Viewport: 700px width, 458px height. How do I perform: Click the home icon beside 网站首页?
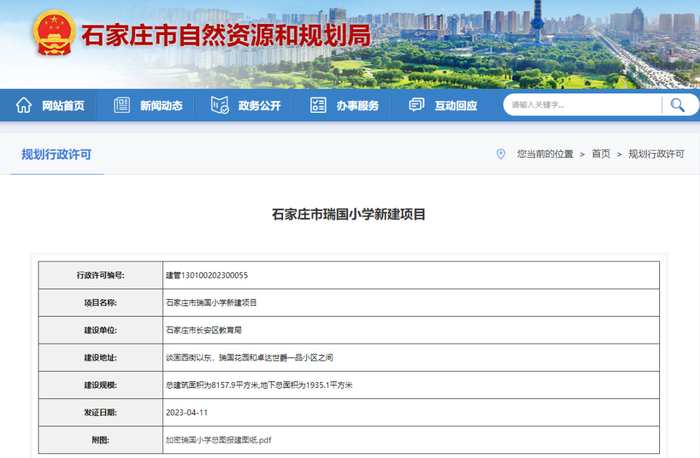(x=24, y=106)
